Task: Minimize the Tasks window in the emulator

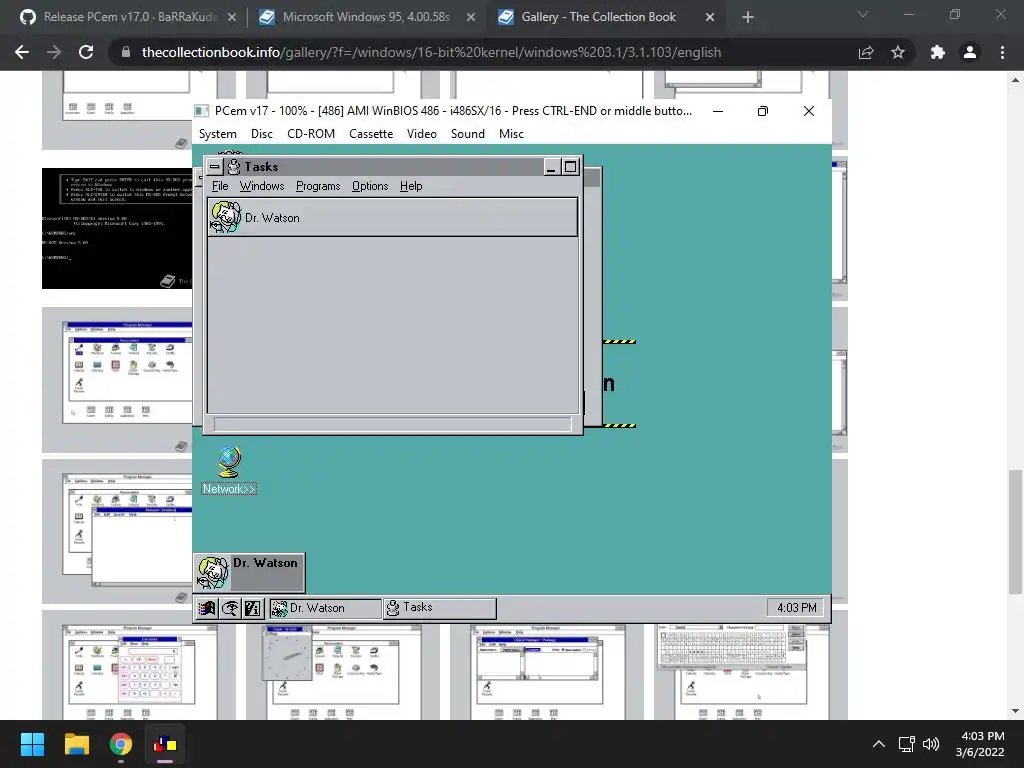Action: click(551, 167)
